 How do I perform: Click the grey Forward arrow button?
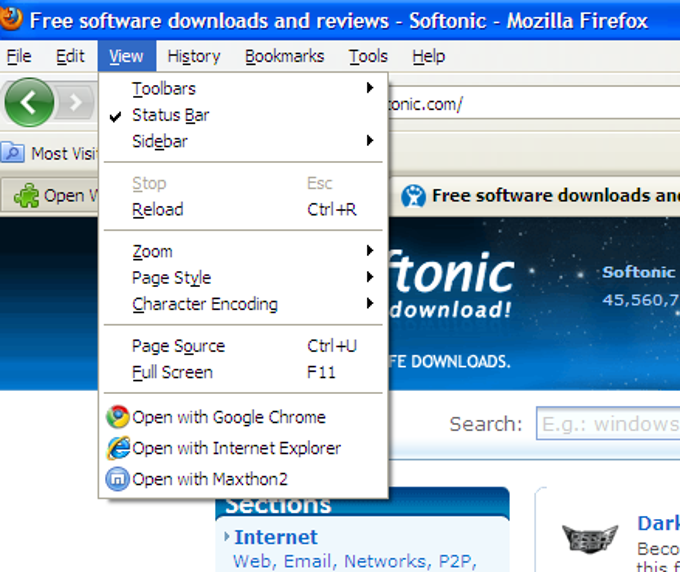(76, 103)
